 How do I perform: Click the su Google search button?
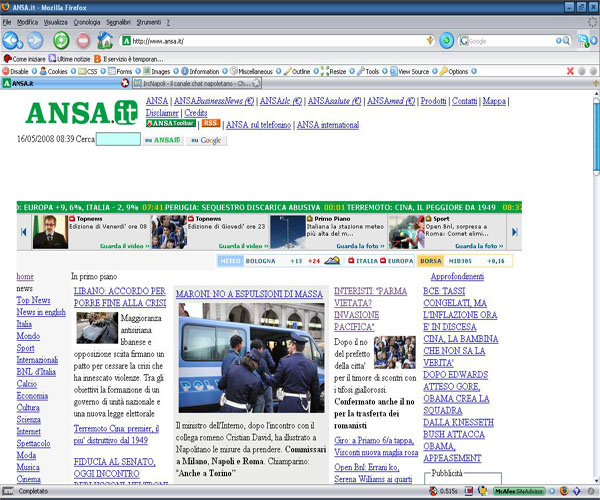click(x=206, y=140)
